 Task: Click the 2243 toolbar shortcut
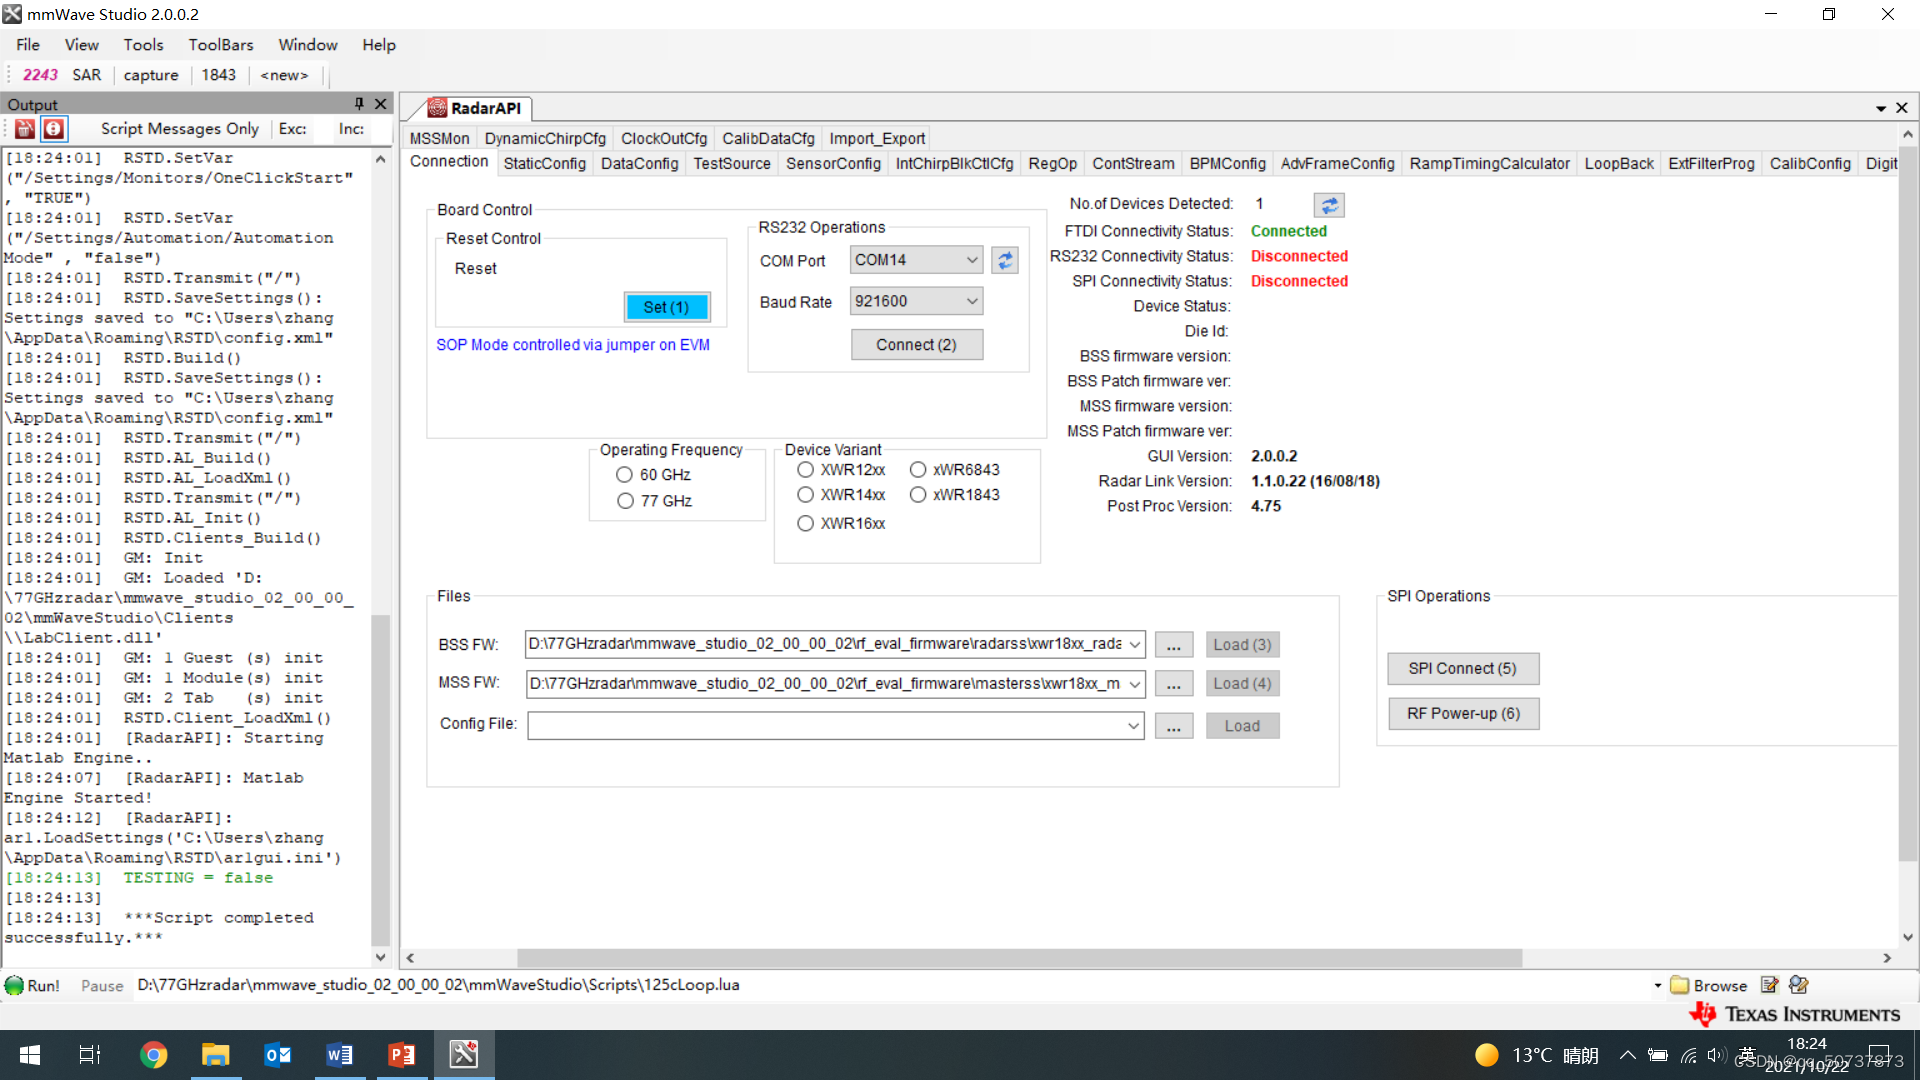click(x=40, y=75)
